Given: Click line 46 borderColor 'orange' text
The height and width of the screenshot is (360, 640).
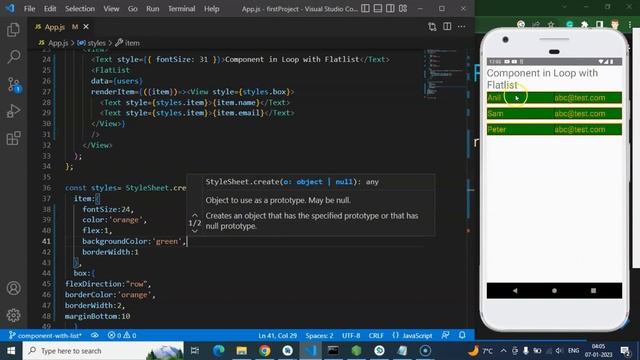Looking at the screenshot, I should (110, 295).
